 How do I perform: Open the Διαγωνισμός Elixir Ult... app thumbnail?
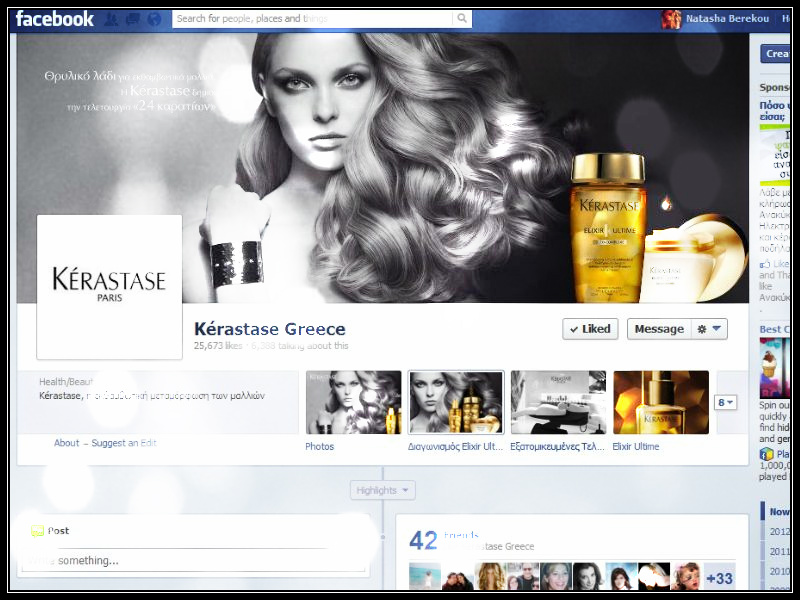[x=456, y=403]
